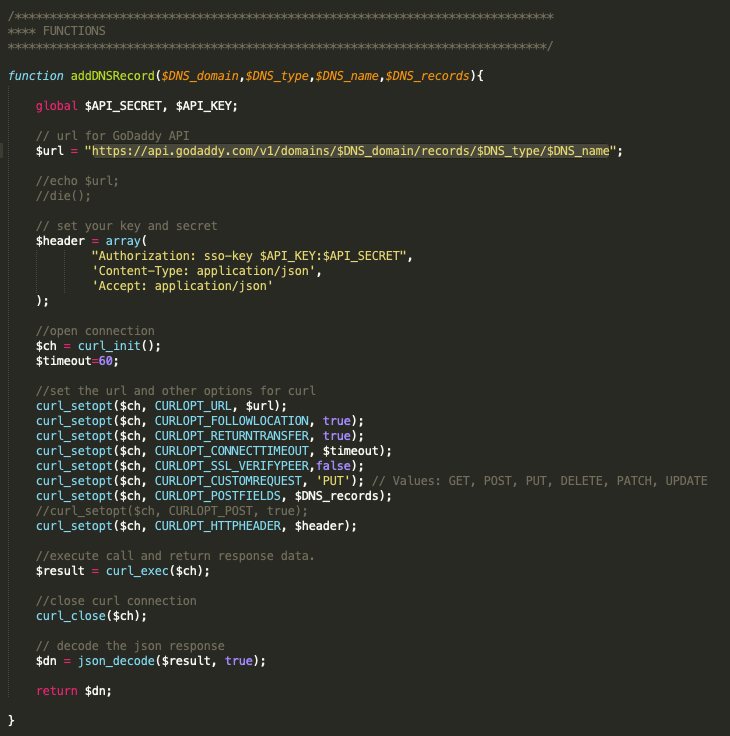Click the global keyword

(56, 106)
